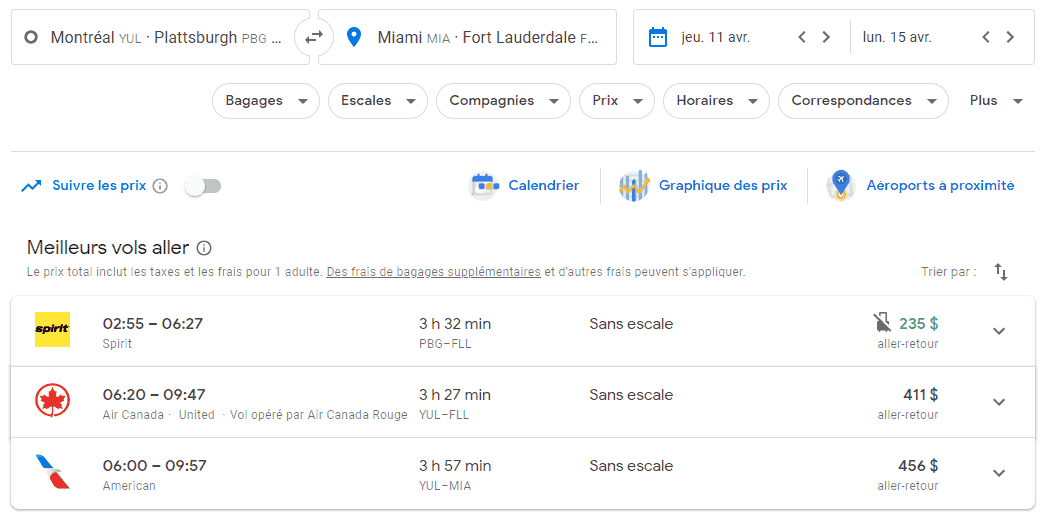Open the frais de bagages supplémentaires link
This screenshot has width=1045, height=520.
click(433, 272)
